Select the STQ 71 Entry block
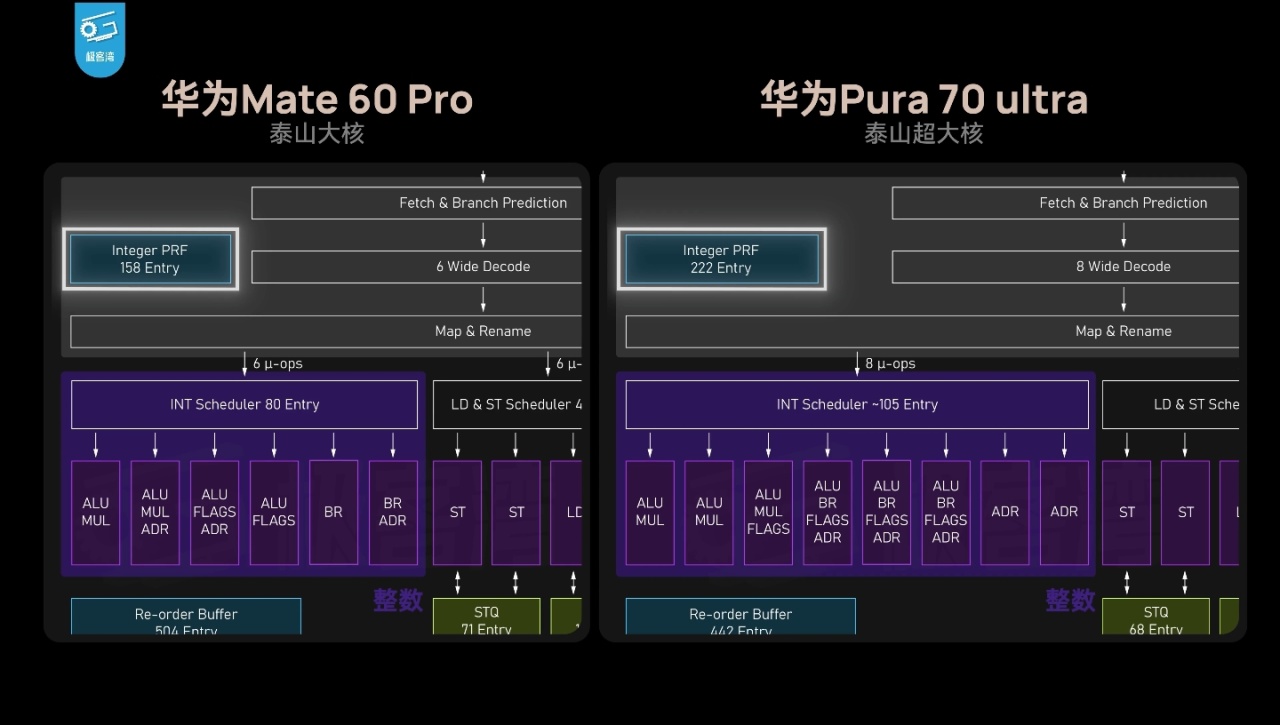 click(486, 617)
